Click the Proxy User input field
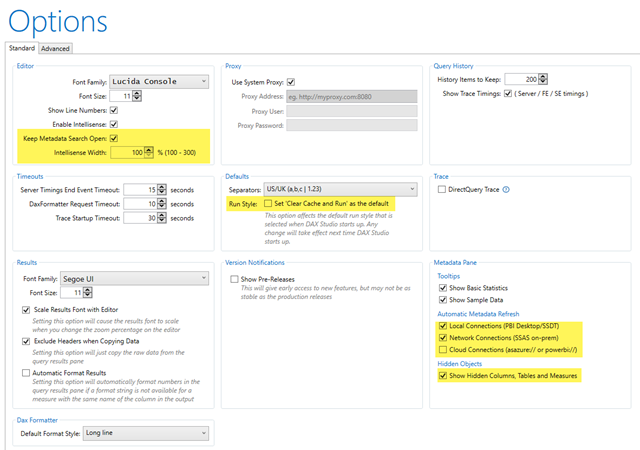 coord(352,111)
